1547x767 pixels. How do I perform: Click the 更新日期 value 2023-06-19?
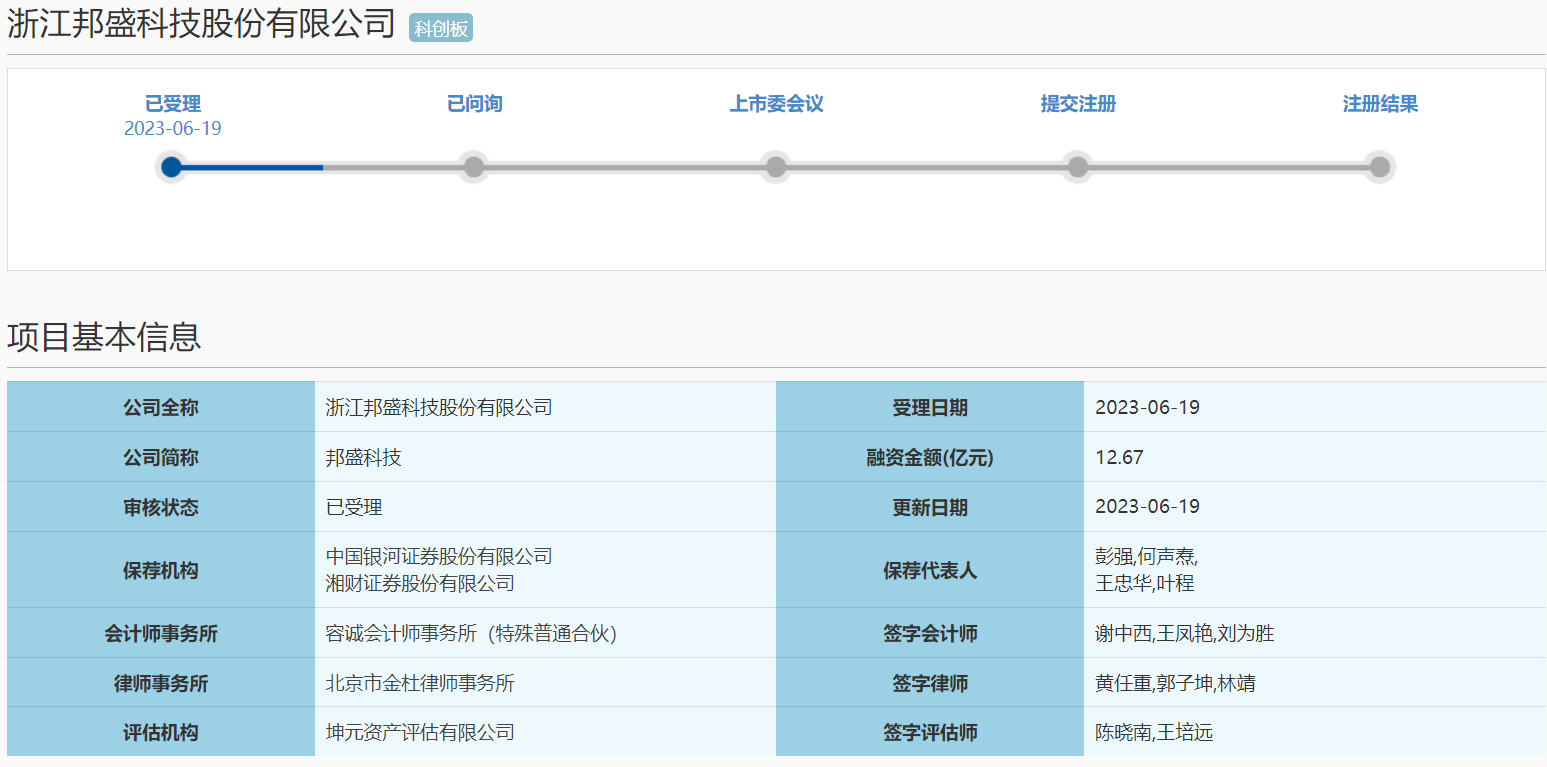(x=1147, y=506)
